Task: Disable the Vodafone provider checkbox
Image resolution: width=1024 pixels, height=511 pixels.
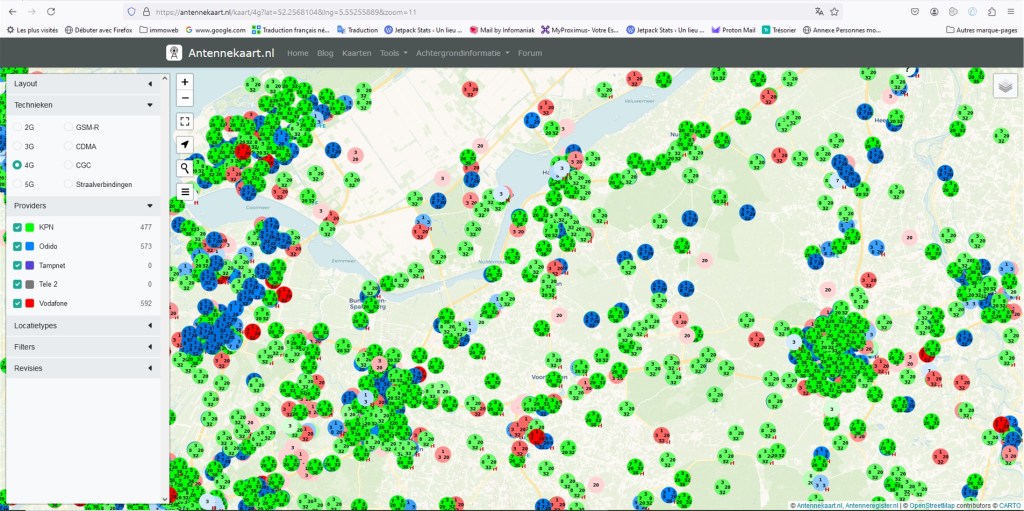Action: tap(18, 303)
